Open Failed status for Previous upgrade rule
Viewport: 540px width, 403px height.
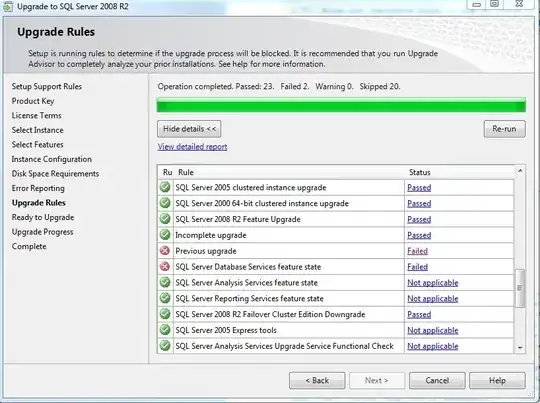click(417, 251)
